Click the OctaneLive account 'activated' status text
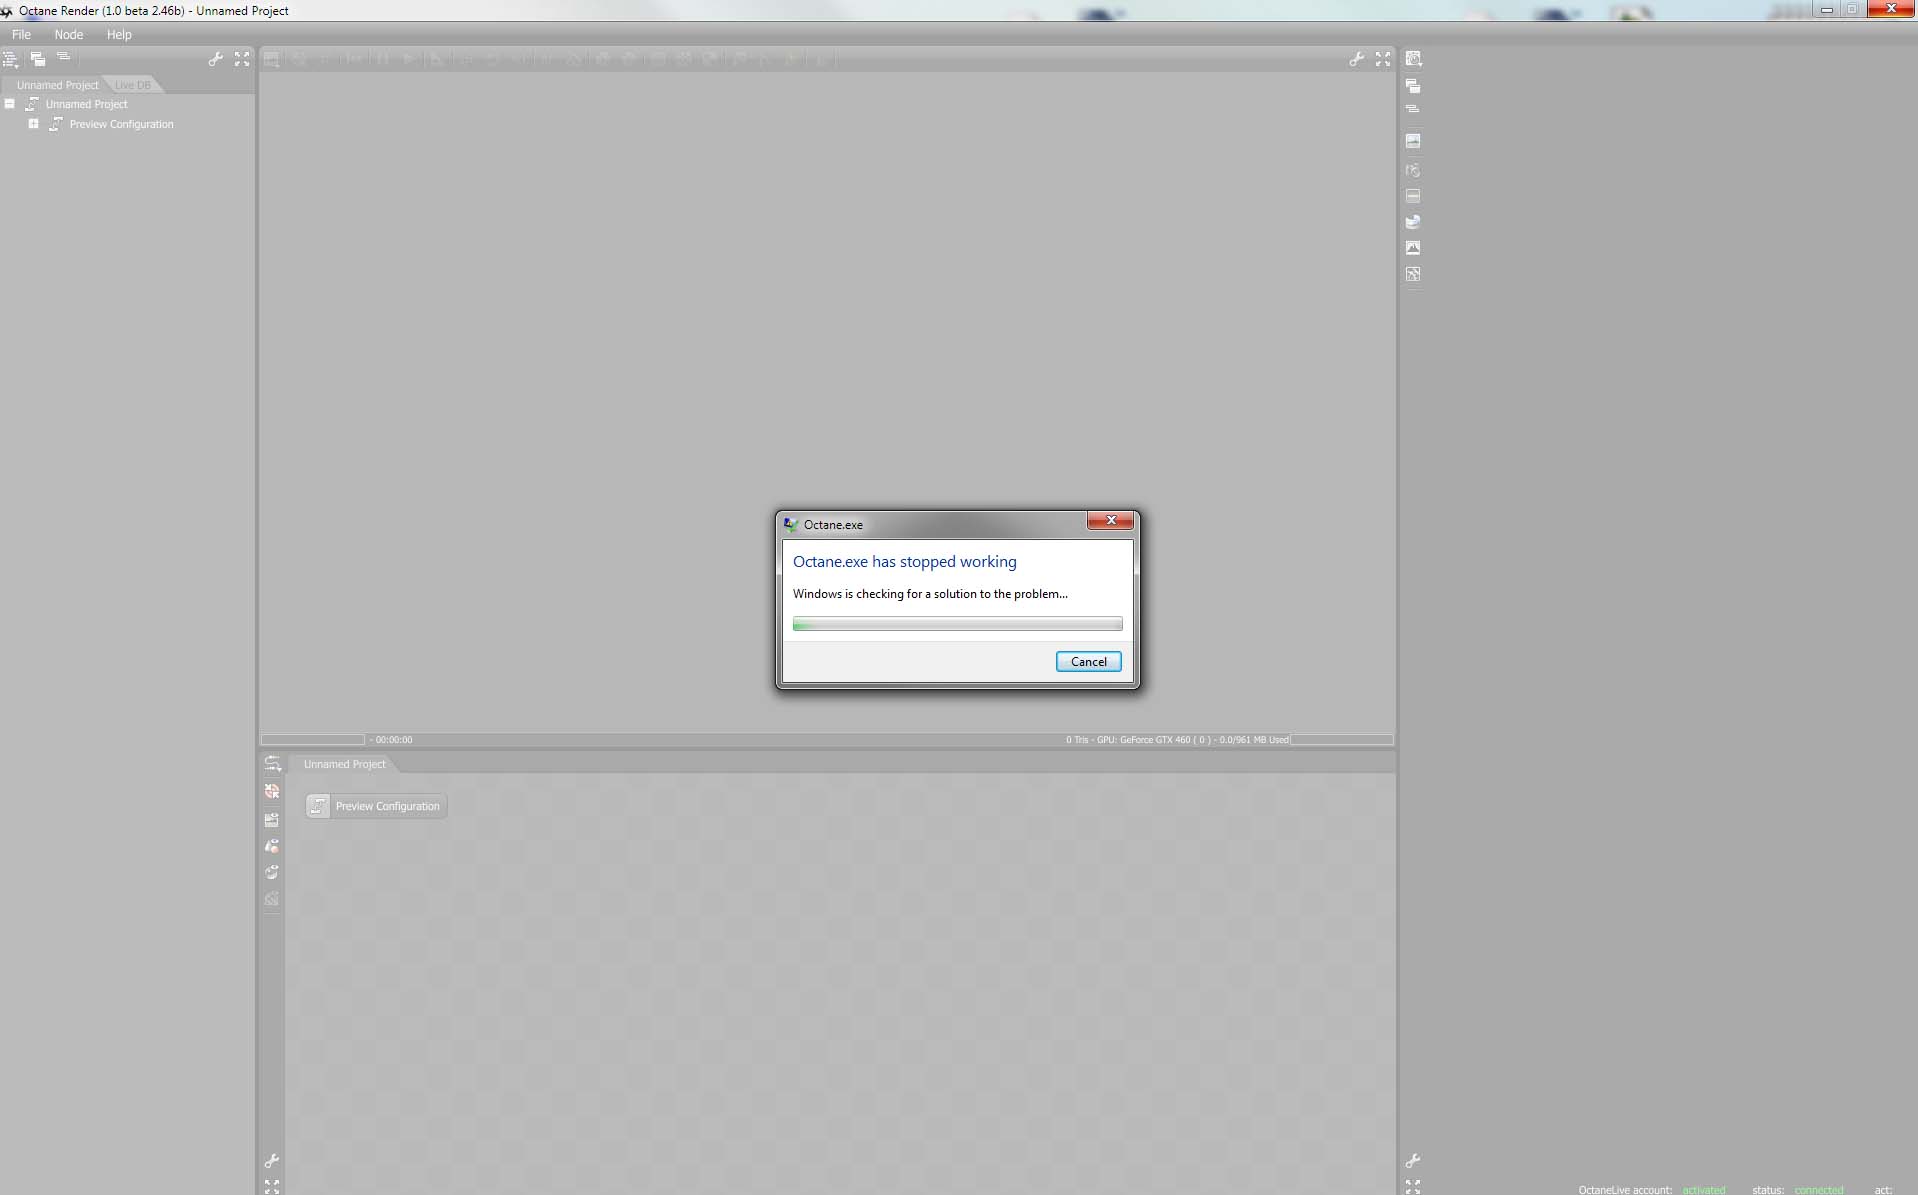This screenshot has width=1918, height=1195. click(x=1703, y=1190)
